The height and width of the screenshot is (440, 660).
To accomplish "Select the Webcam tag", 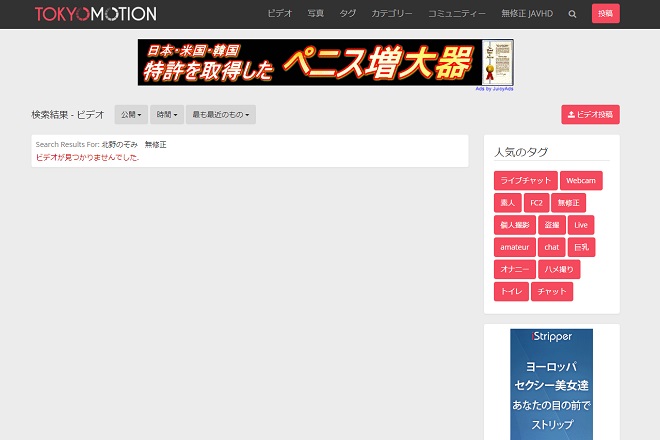I will 581,181.
